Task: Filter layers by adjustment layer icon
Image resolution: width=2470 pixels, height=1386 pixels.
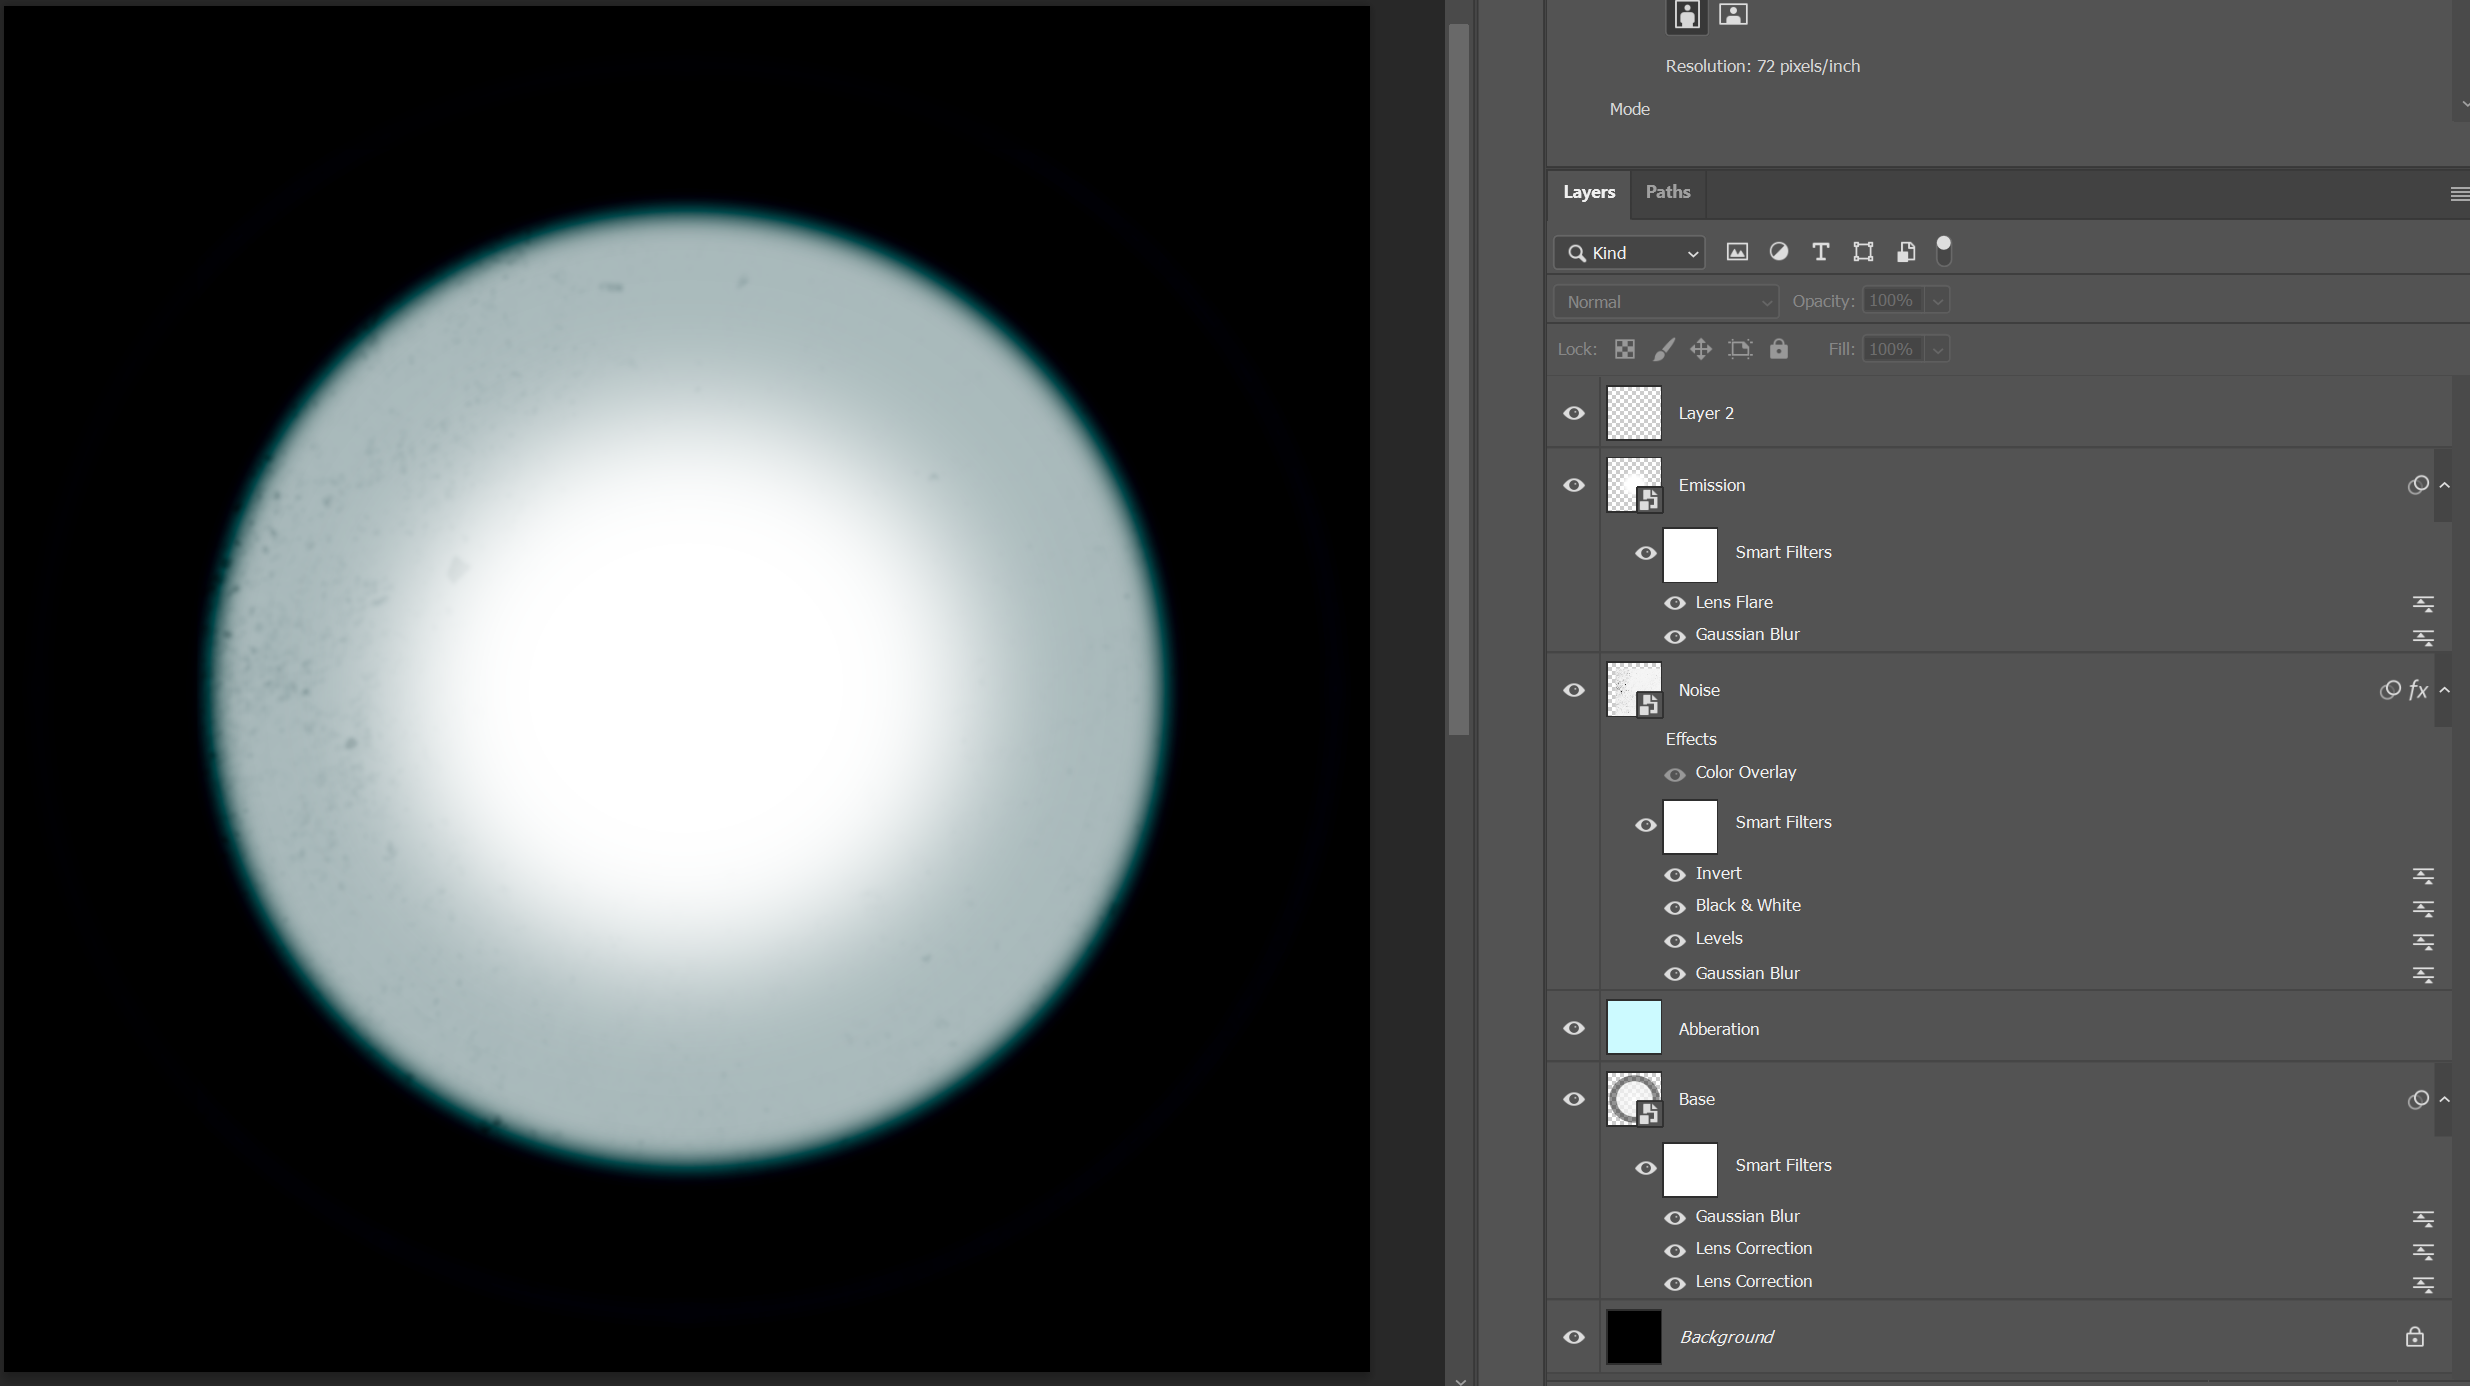Action: (x=1779, y=252)
